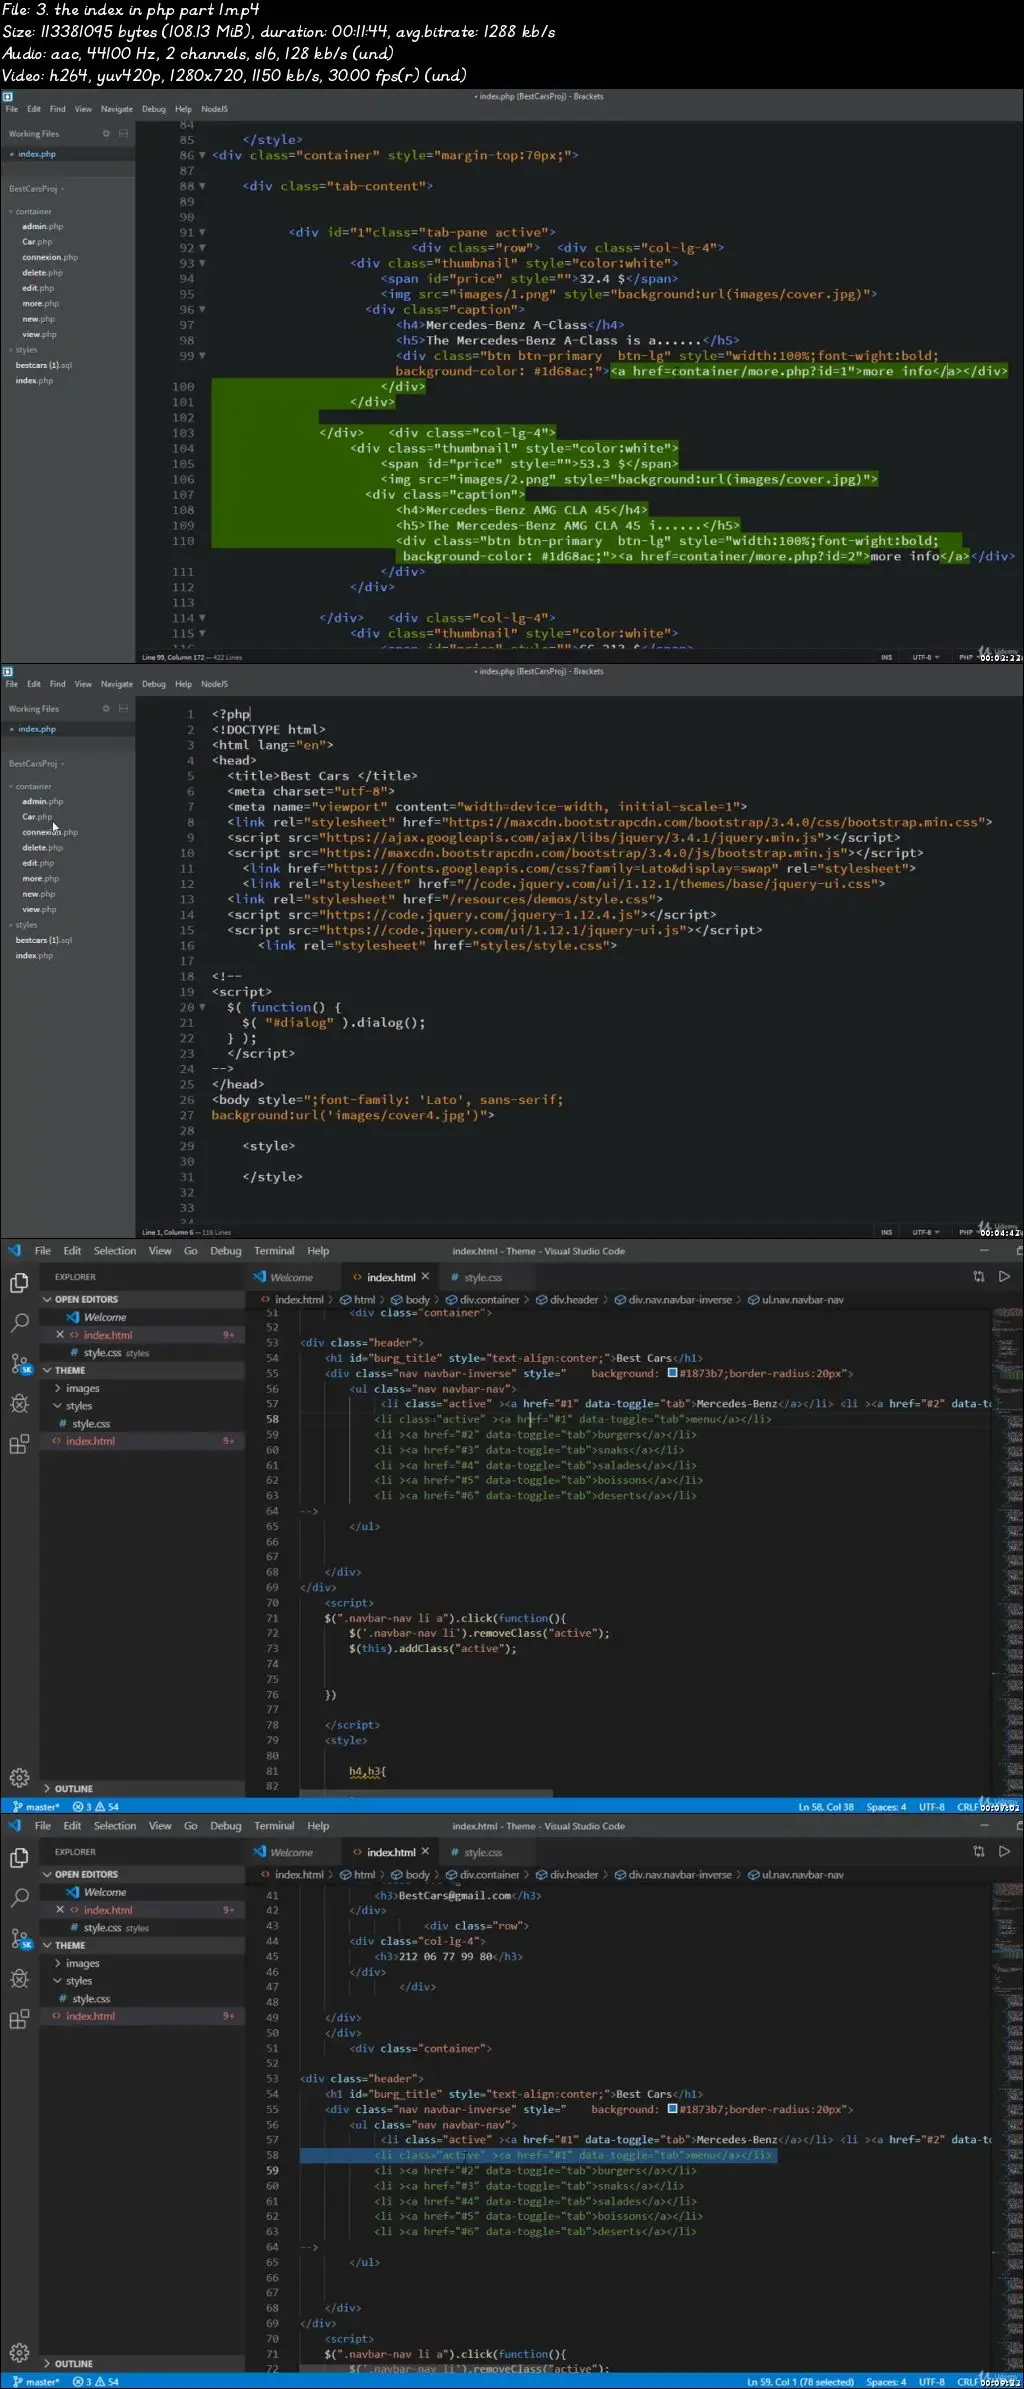Open Explorer icon in VS Code window with 78 selected
1024x2389 pixels.
click(x=19, y=1858)
